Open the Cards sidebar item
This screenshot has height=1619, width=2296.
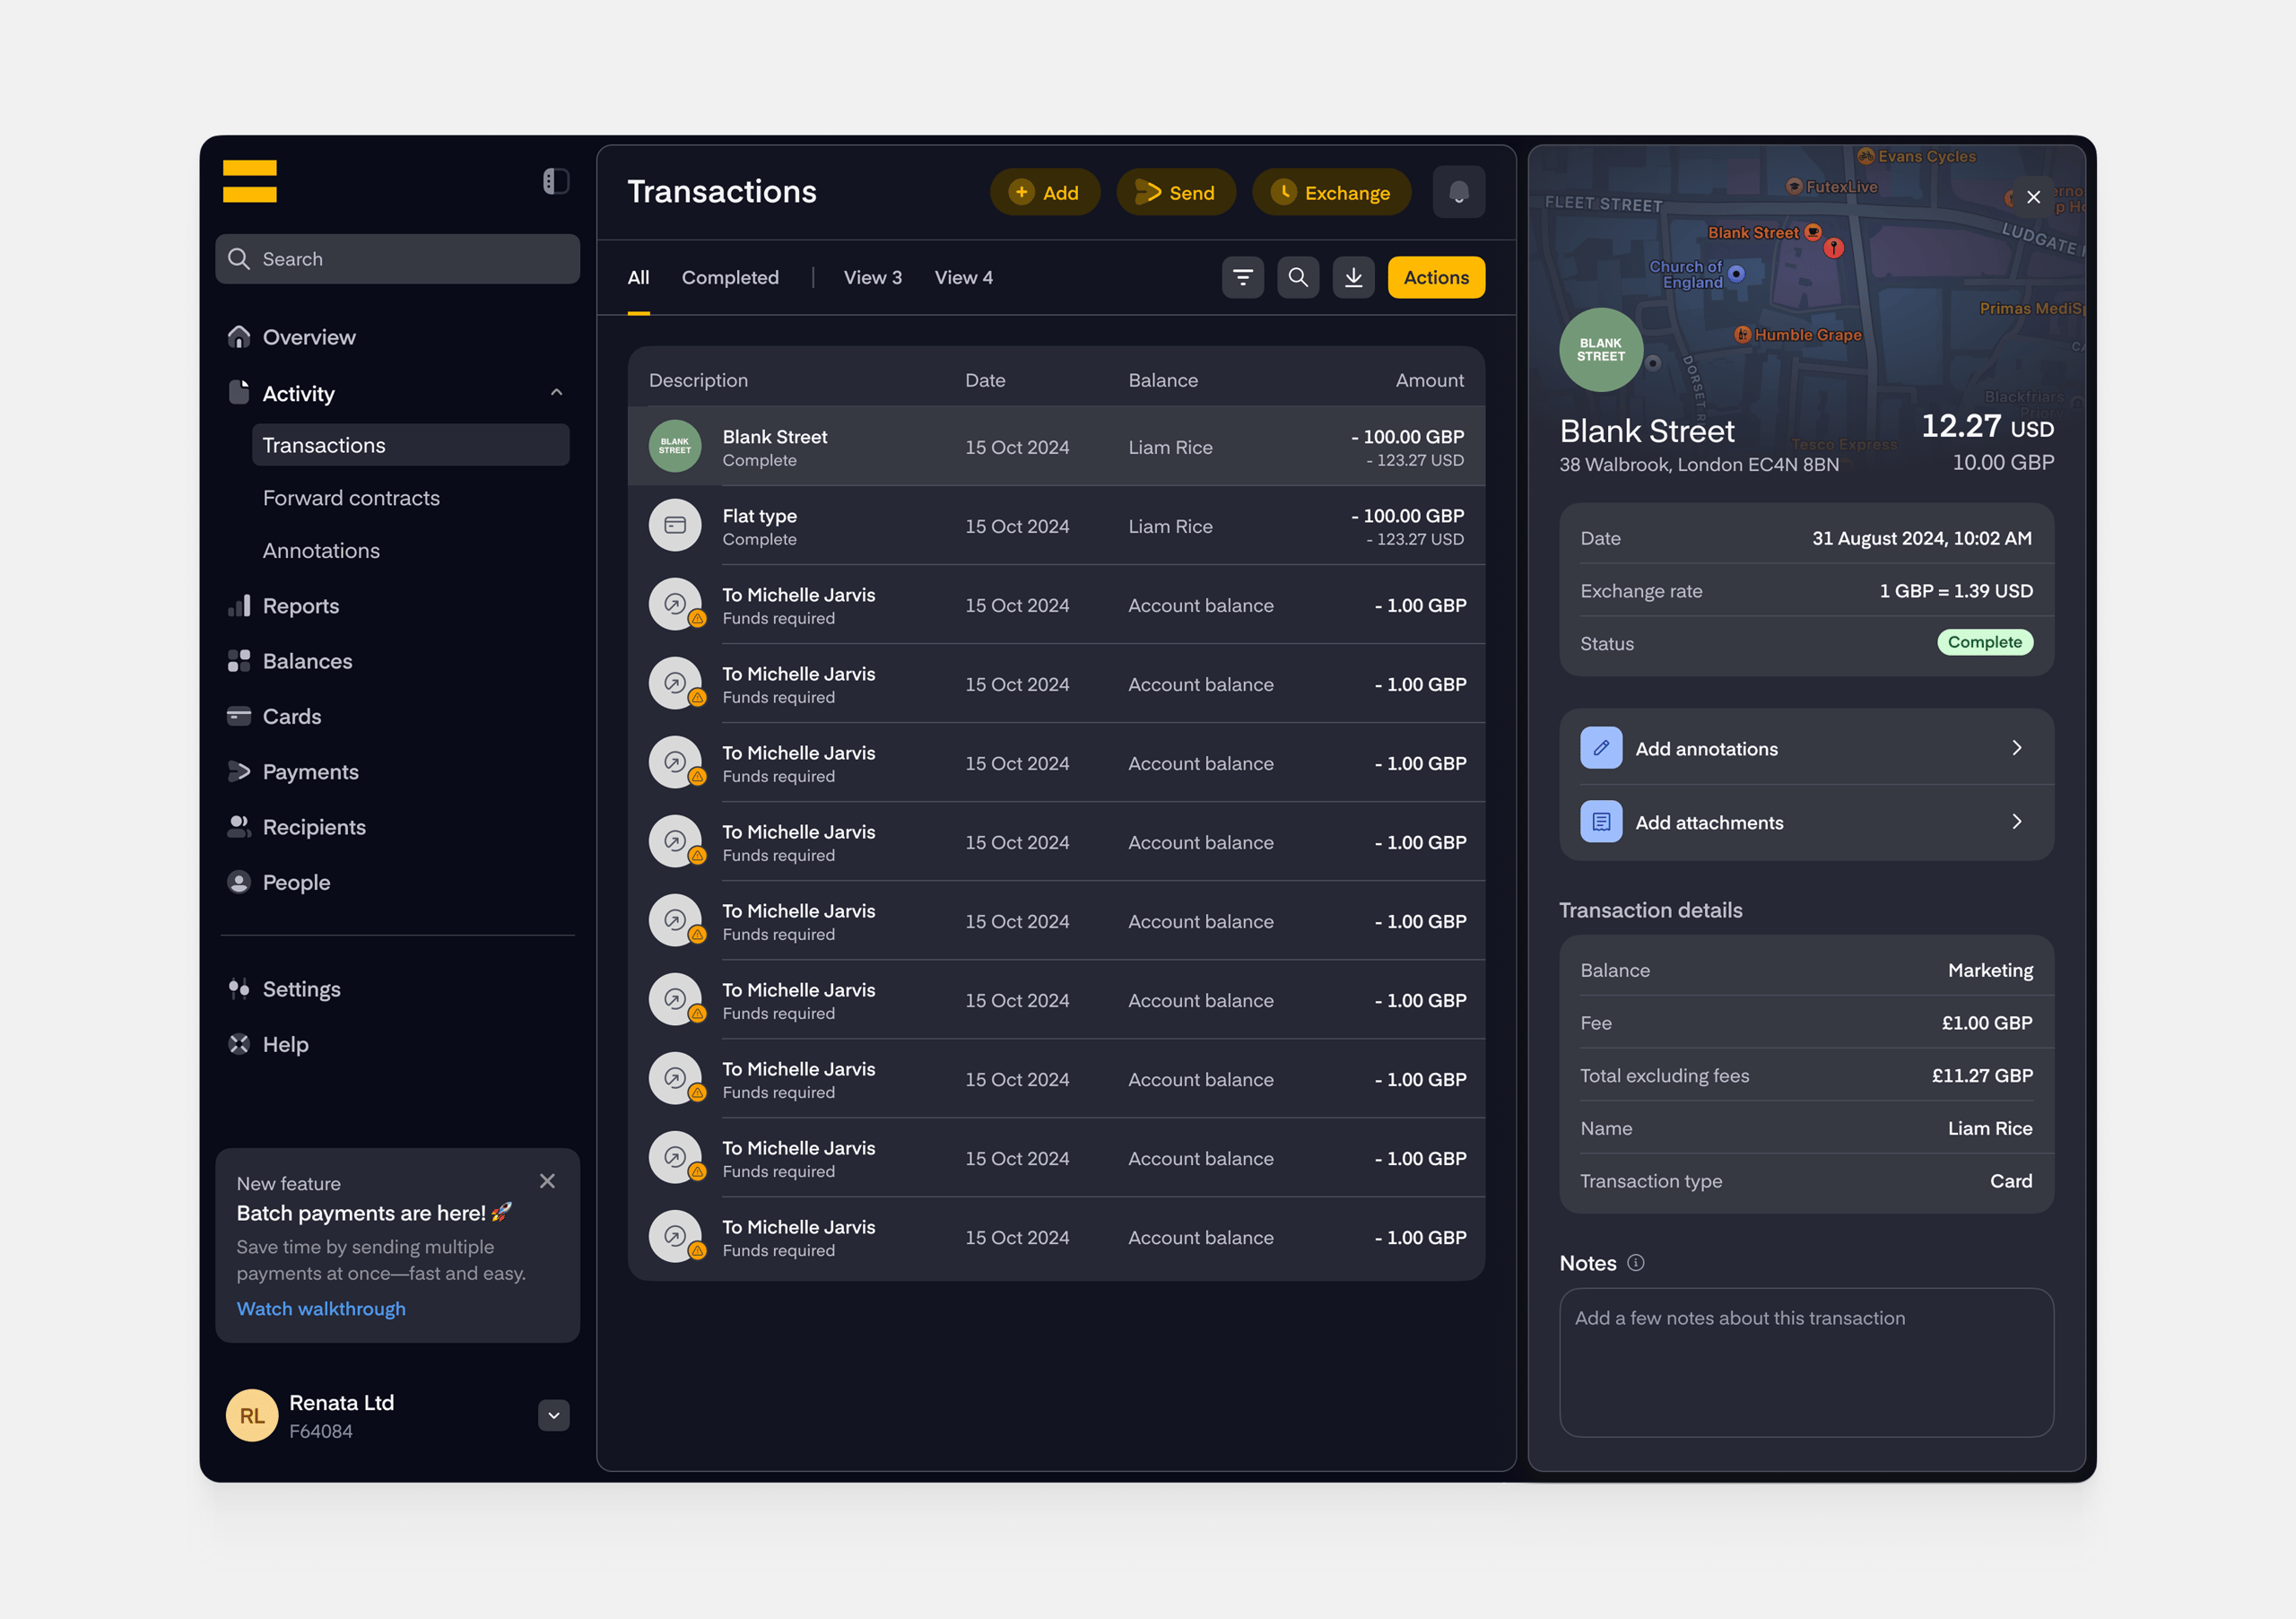point(291,716)
